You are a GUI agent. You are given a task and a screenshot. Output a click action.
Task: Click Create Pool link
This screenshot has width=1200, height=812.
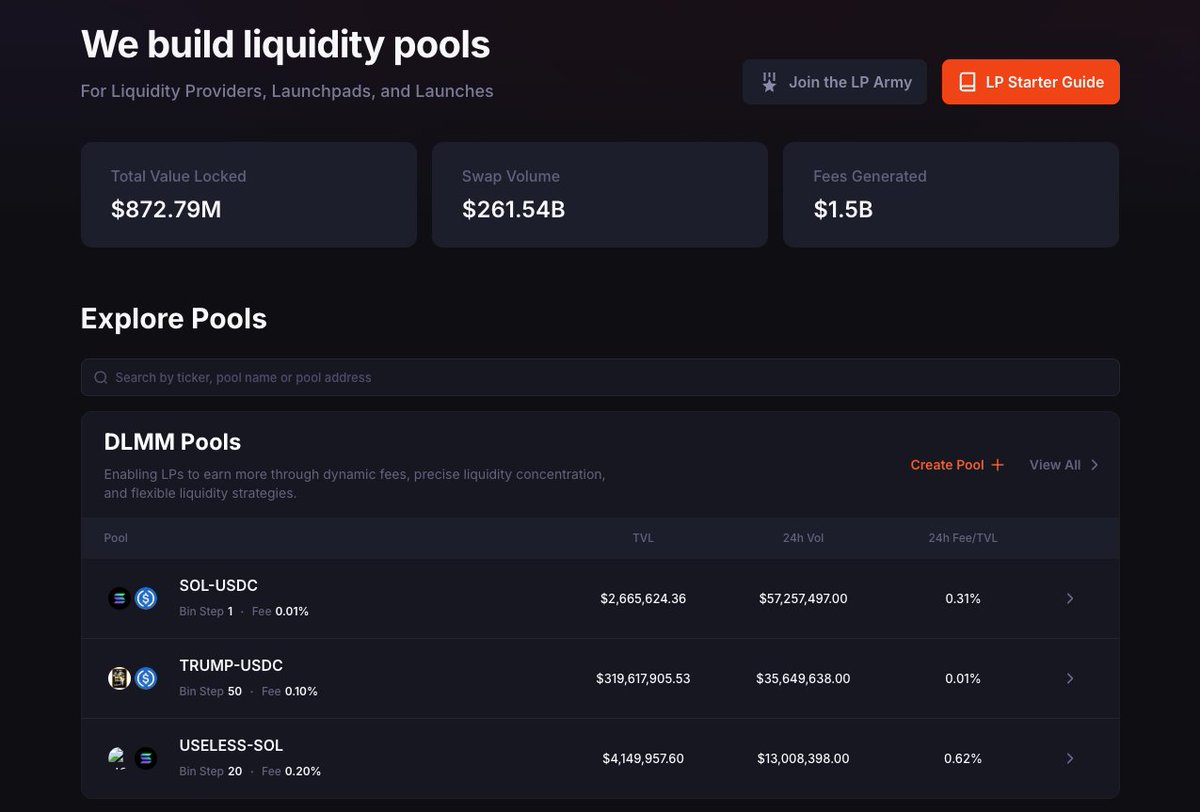(x=947, y=465)
